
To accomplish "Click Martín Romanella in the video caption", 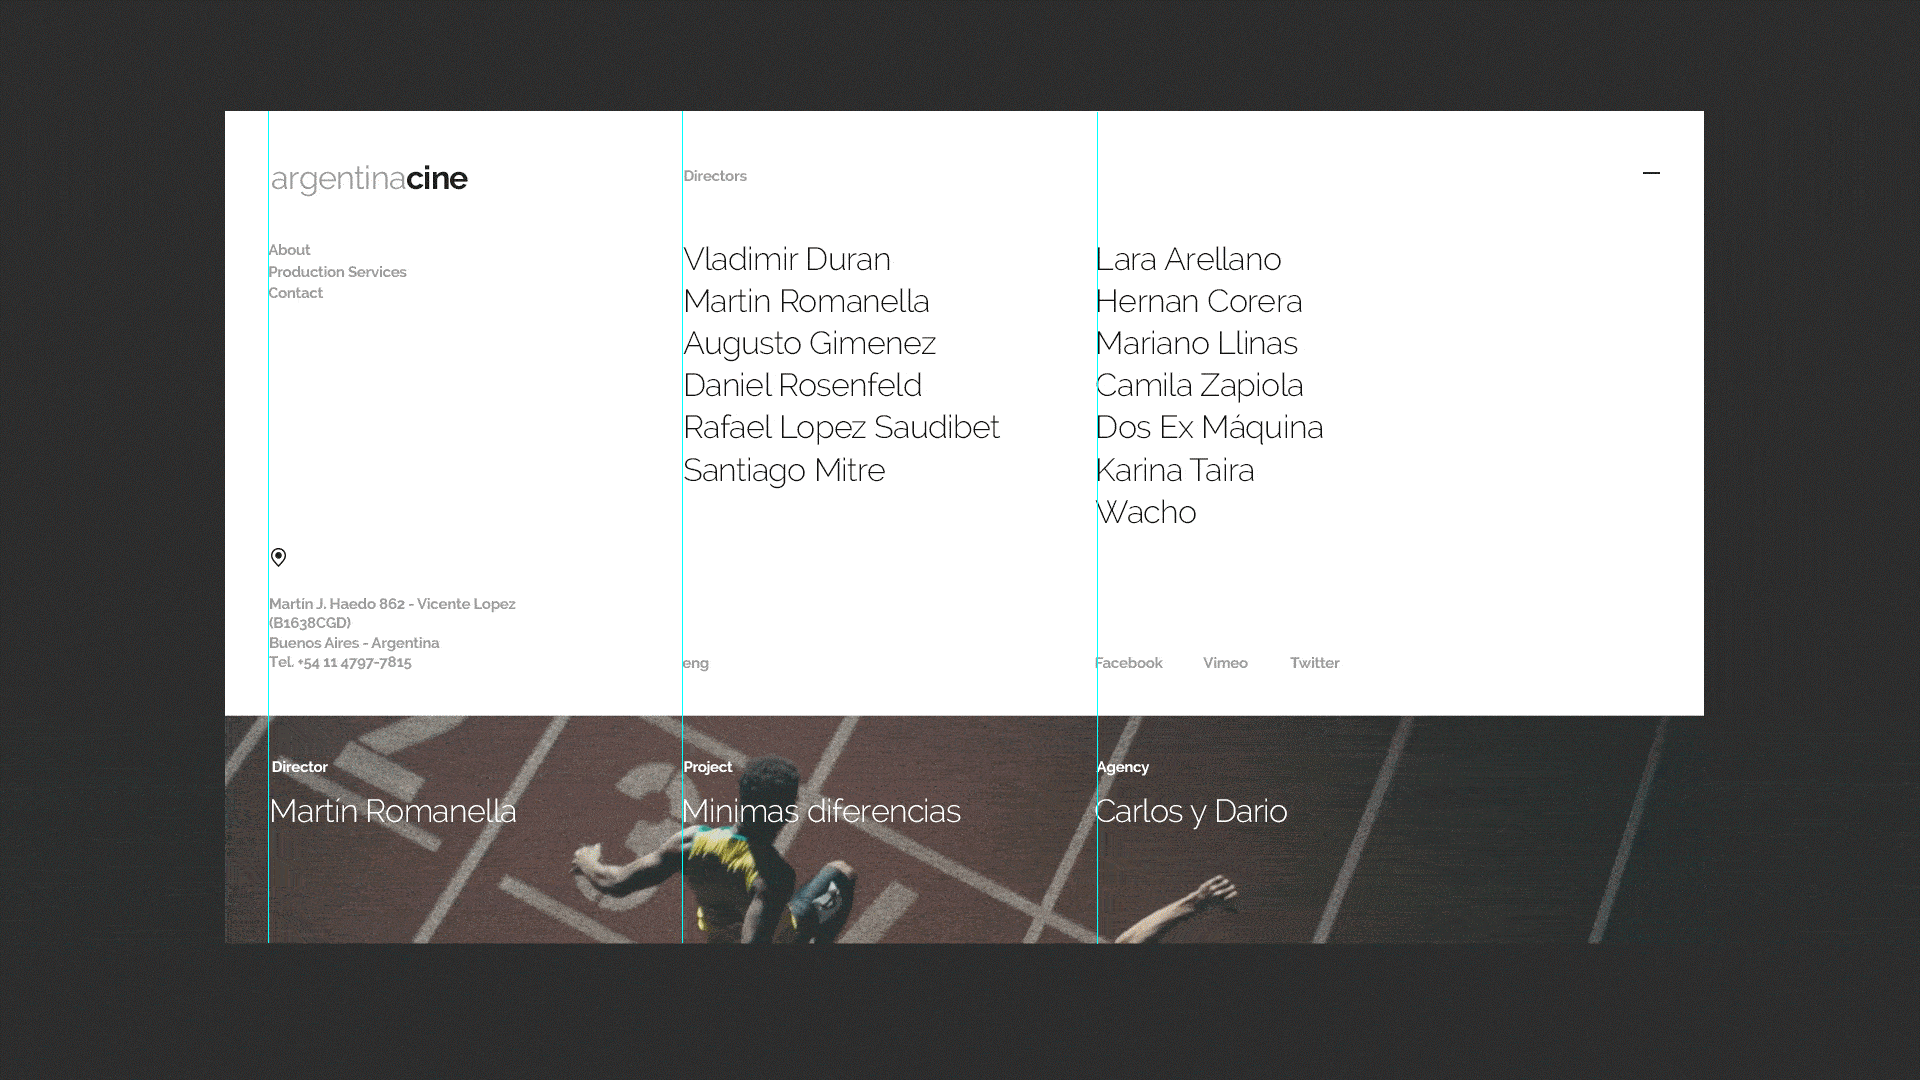I will click(393, 811).
